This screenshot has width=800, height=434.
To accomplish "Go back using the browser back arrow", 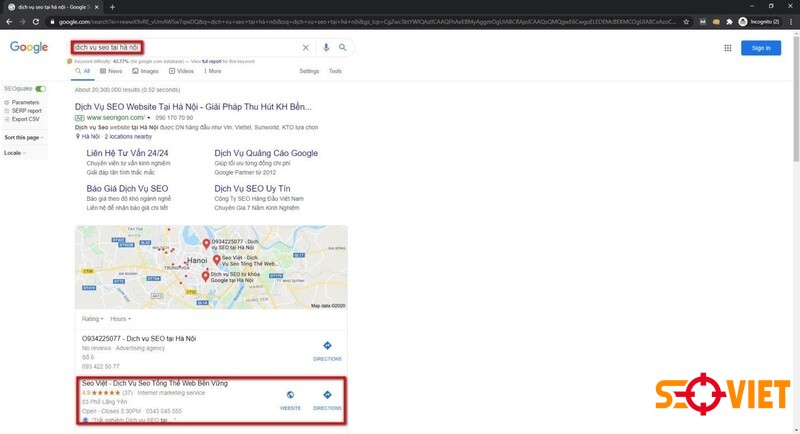I will tap(9, 22).
